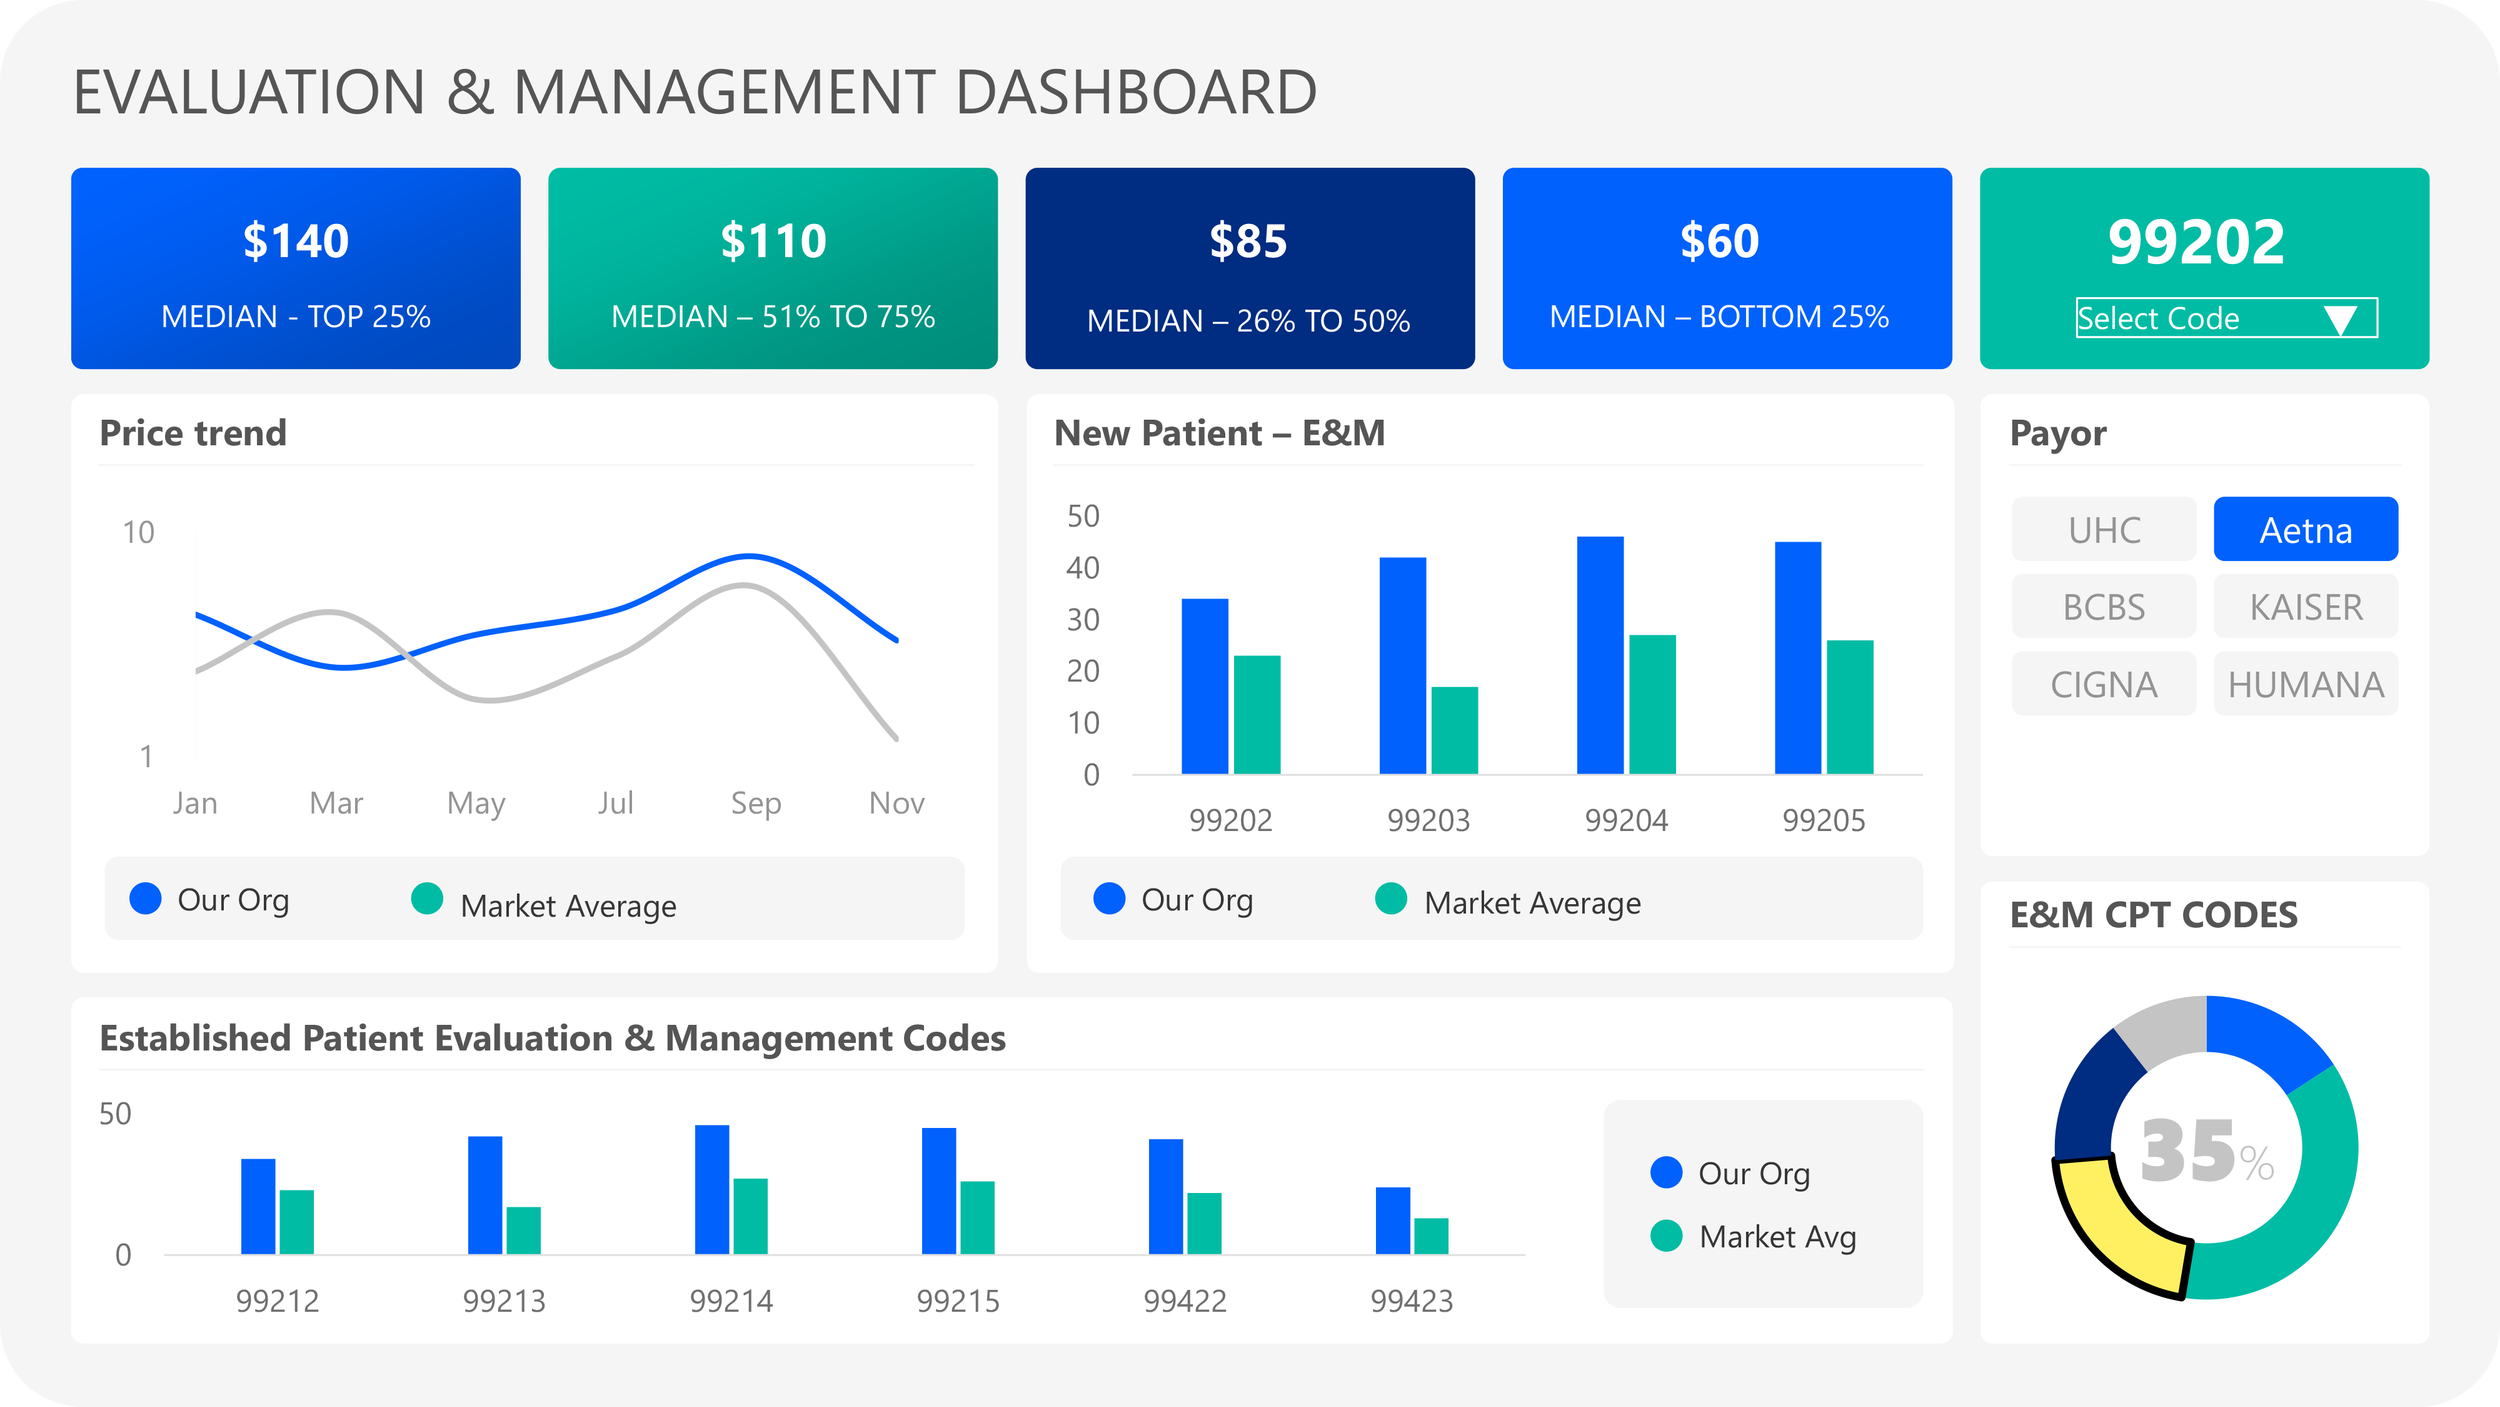
Task: Filter by HUMANA payor
Action: point(2305,684)
